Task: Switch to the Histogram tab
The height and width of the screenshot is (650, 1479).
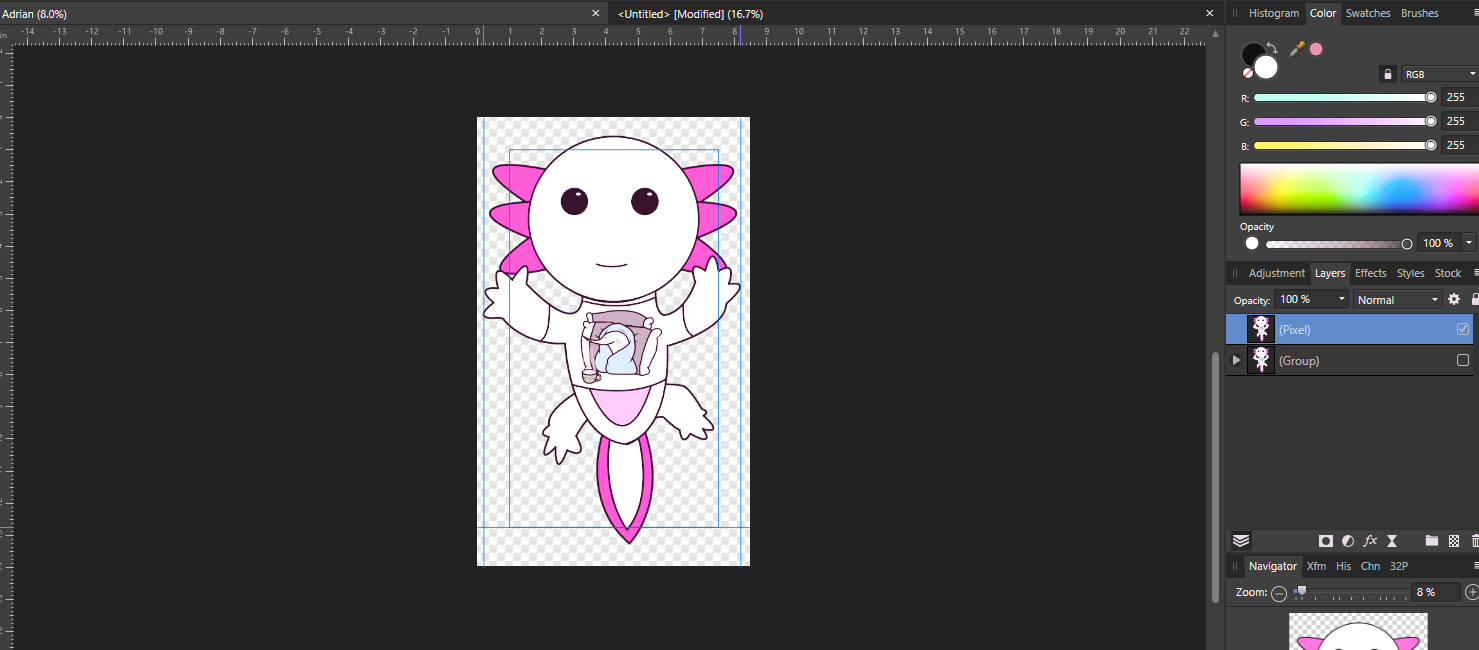Action: [1274, 13]
